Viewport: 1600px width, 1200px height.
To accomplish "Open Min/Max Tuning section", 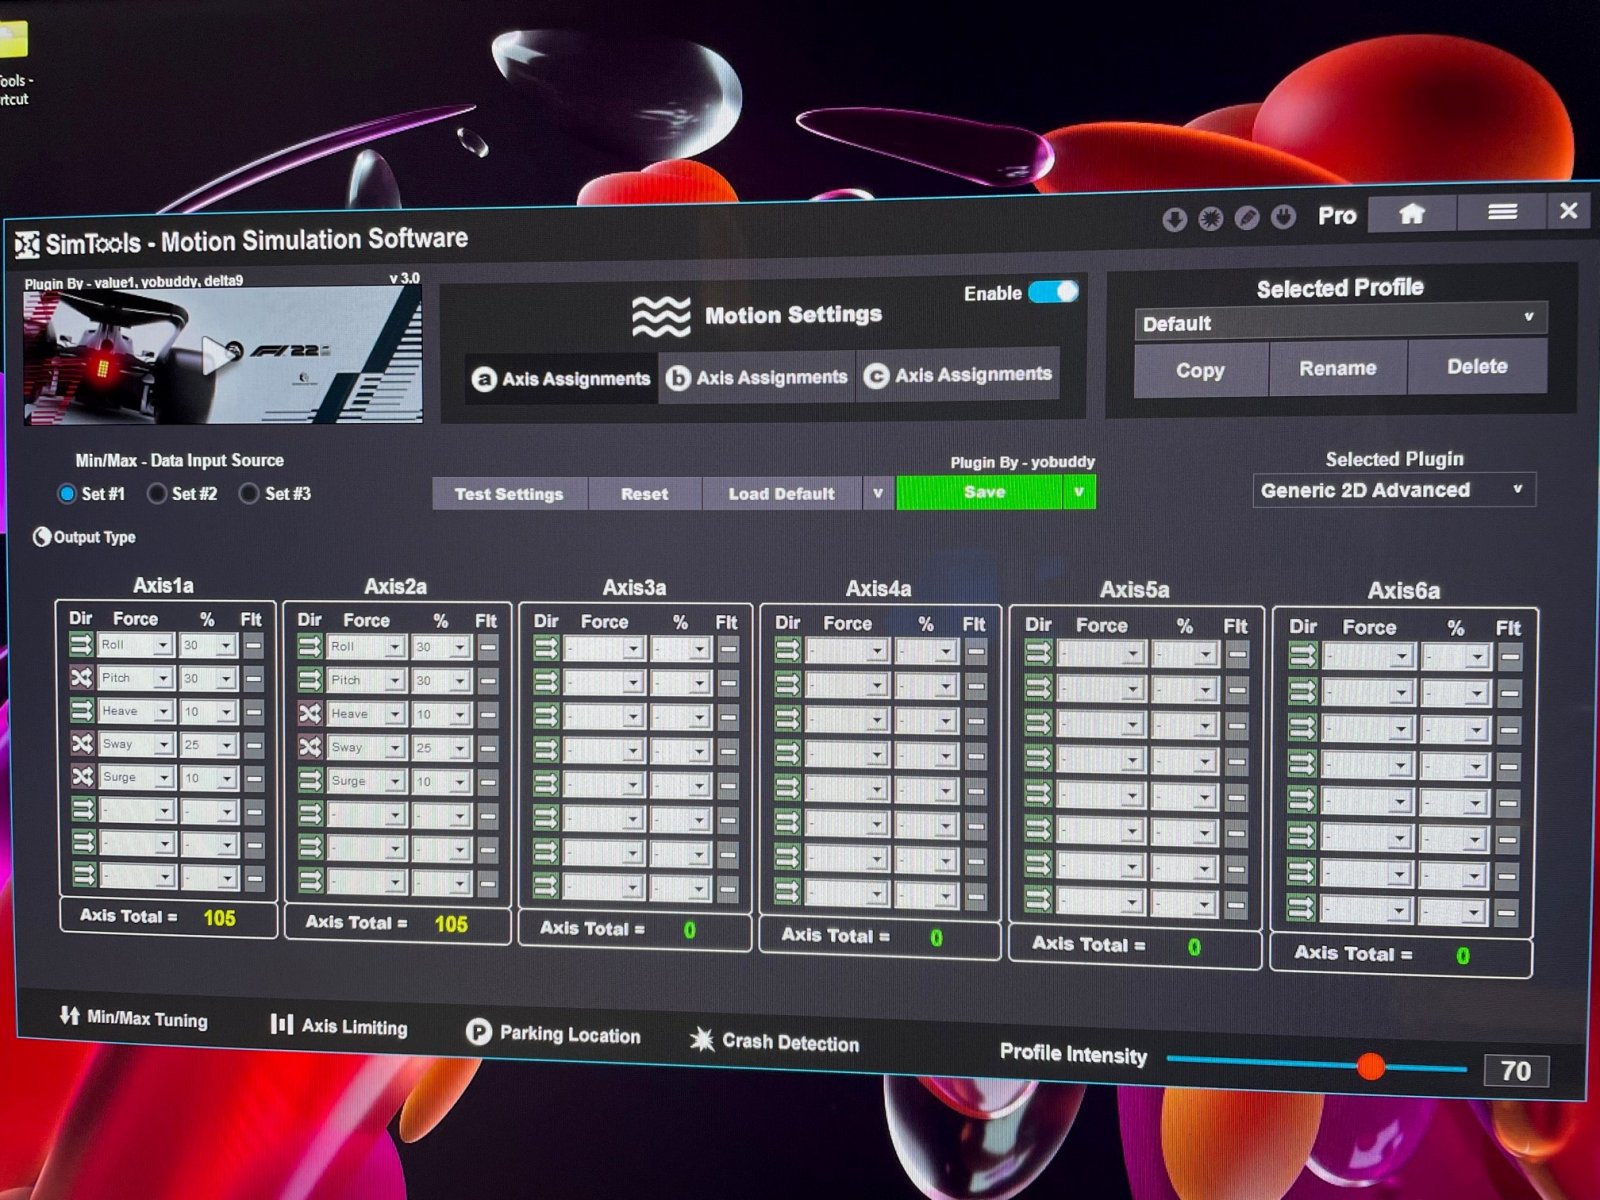I will tap(134, 1018).
